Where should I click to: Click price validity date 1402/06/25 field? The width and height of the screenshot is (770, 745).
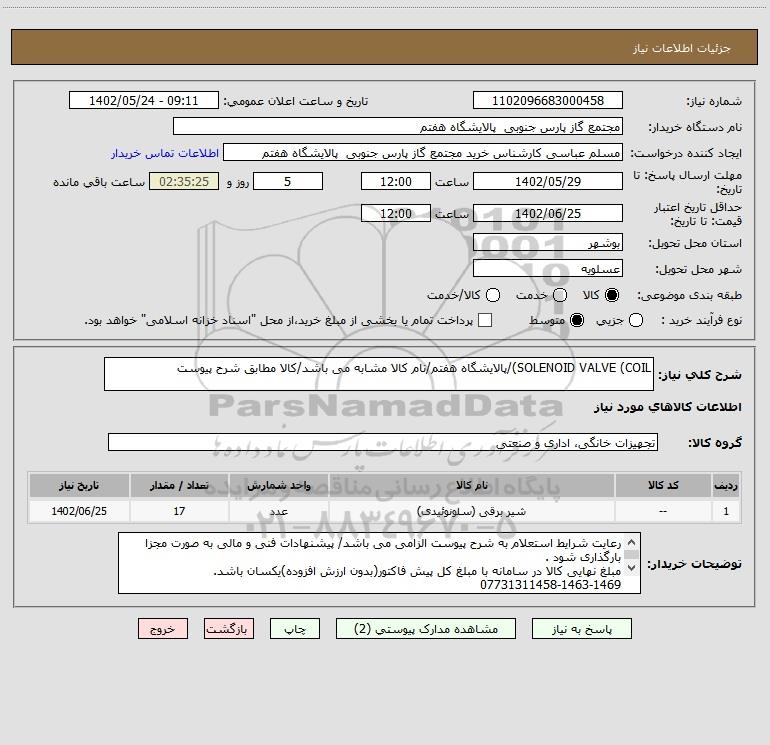[548, 213]
